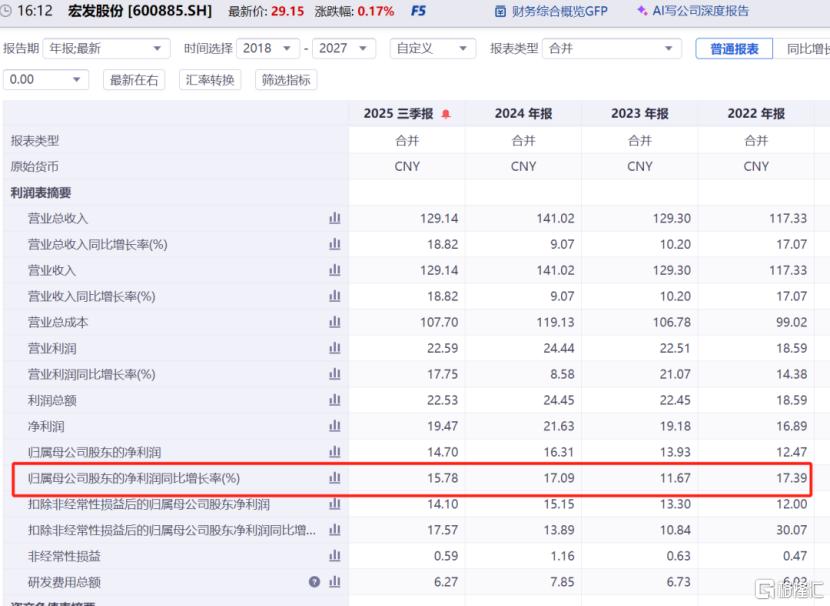Click the latest price 29.15
This screenshot has width=830, height=606.
(x=287, y=11)
